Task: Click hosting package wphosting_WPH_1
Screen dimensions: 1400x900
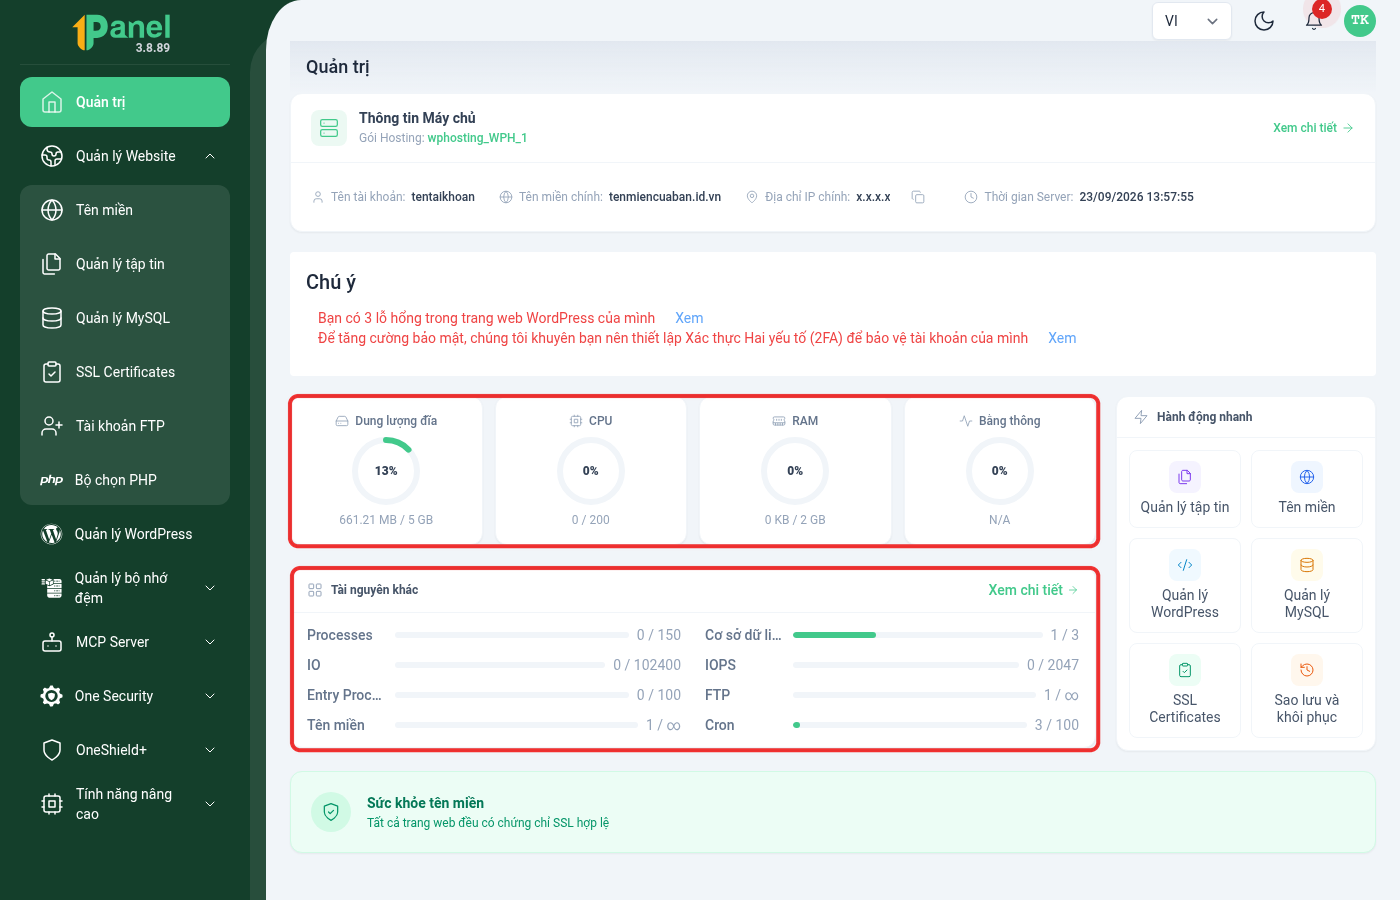Action: point(477,138)
